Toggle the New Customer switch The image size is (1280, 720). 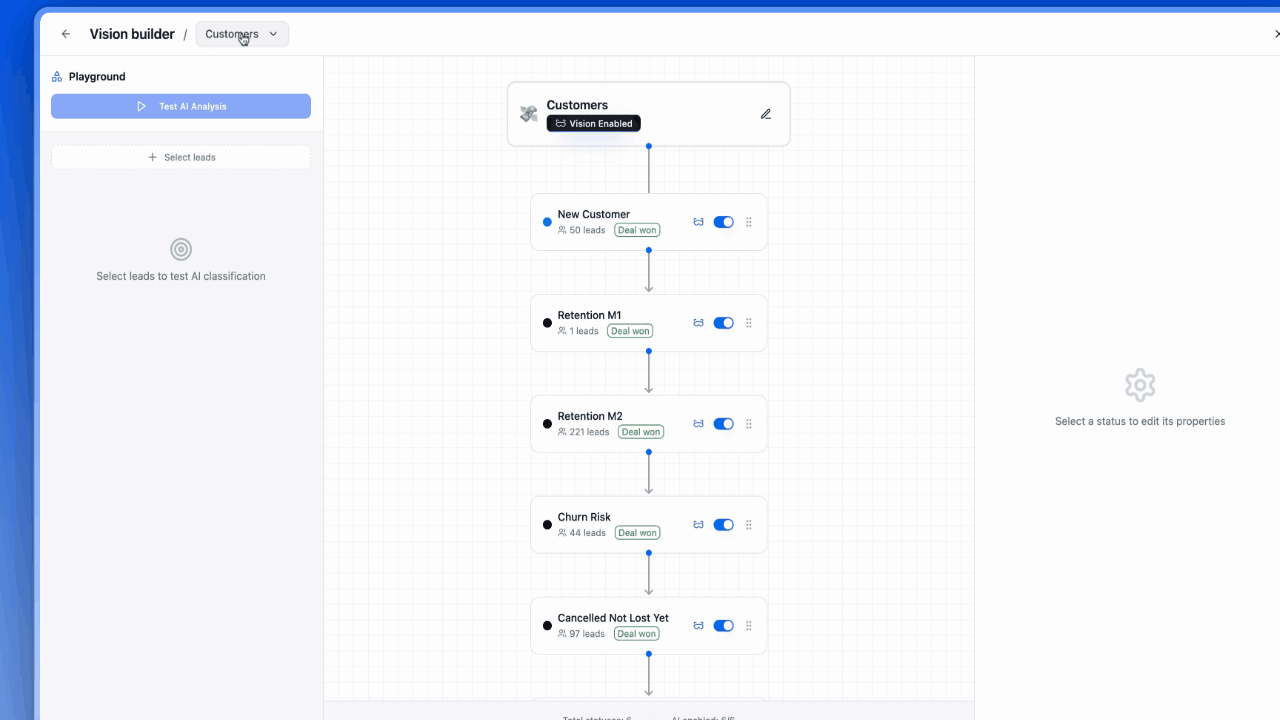[723, 222]
